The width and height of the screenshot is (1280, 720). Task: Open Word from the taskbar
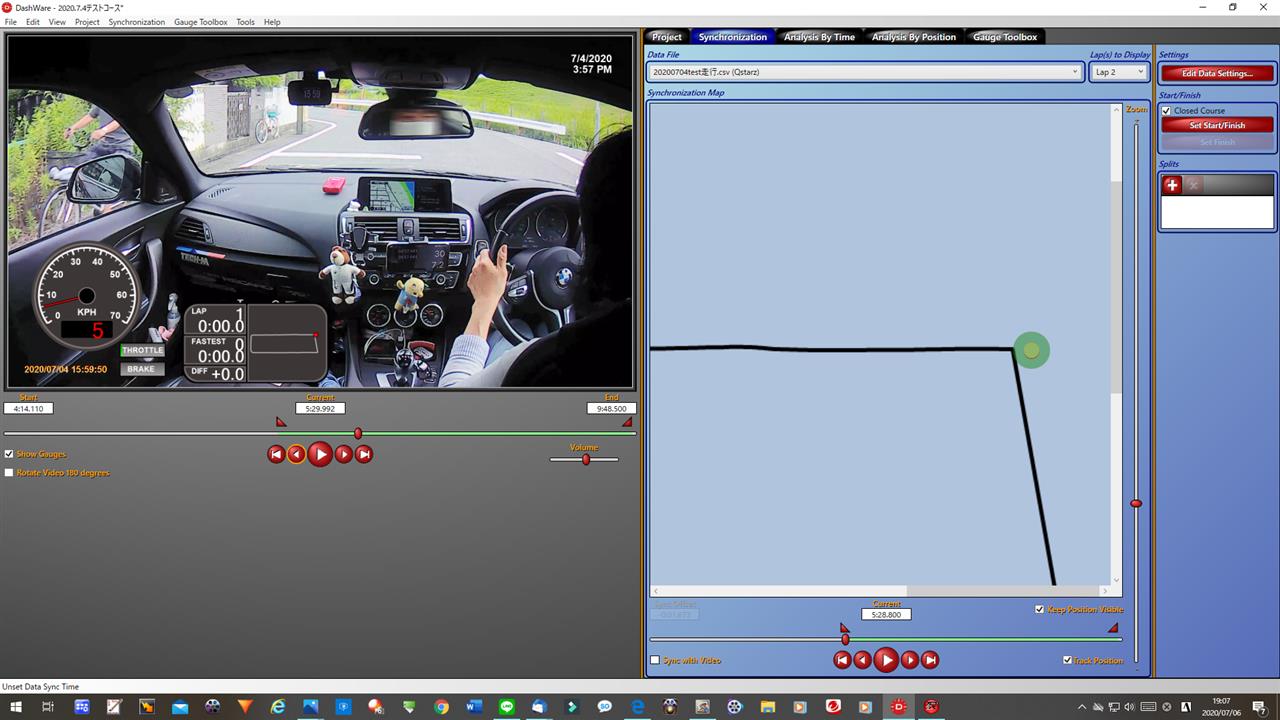[x=474, y=706]
